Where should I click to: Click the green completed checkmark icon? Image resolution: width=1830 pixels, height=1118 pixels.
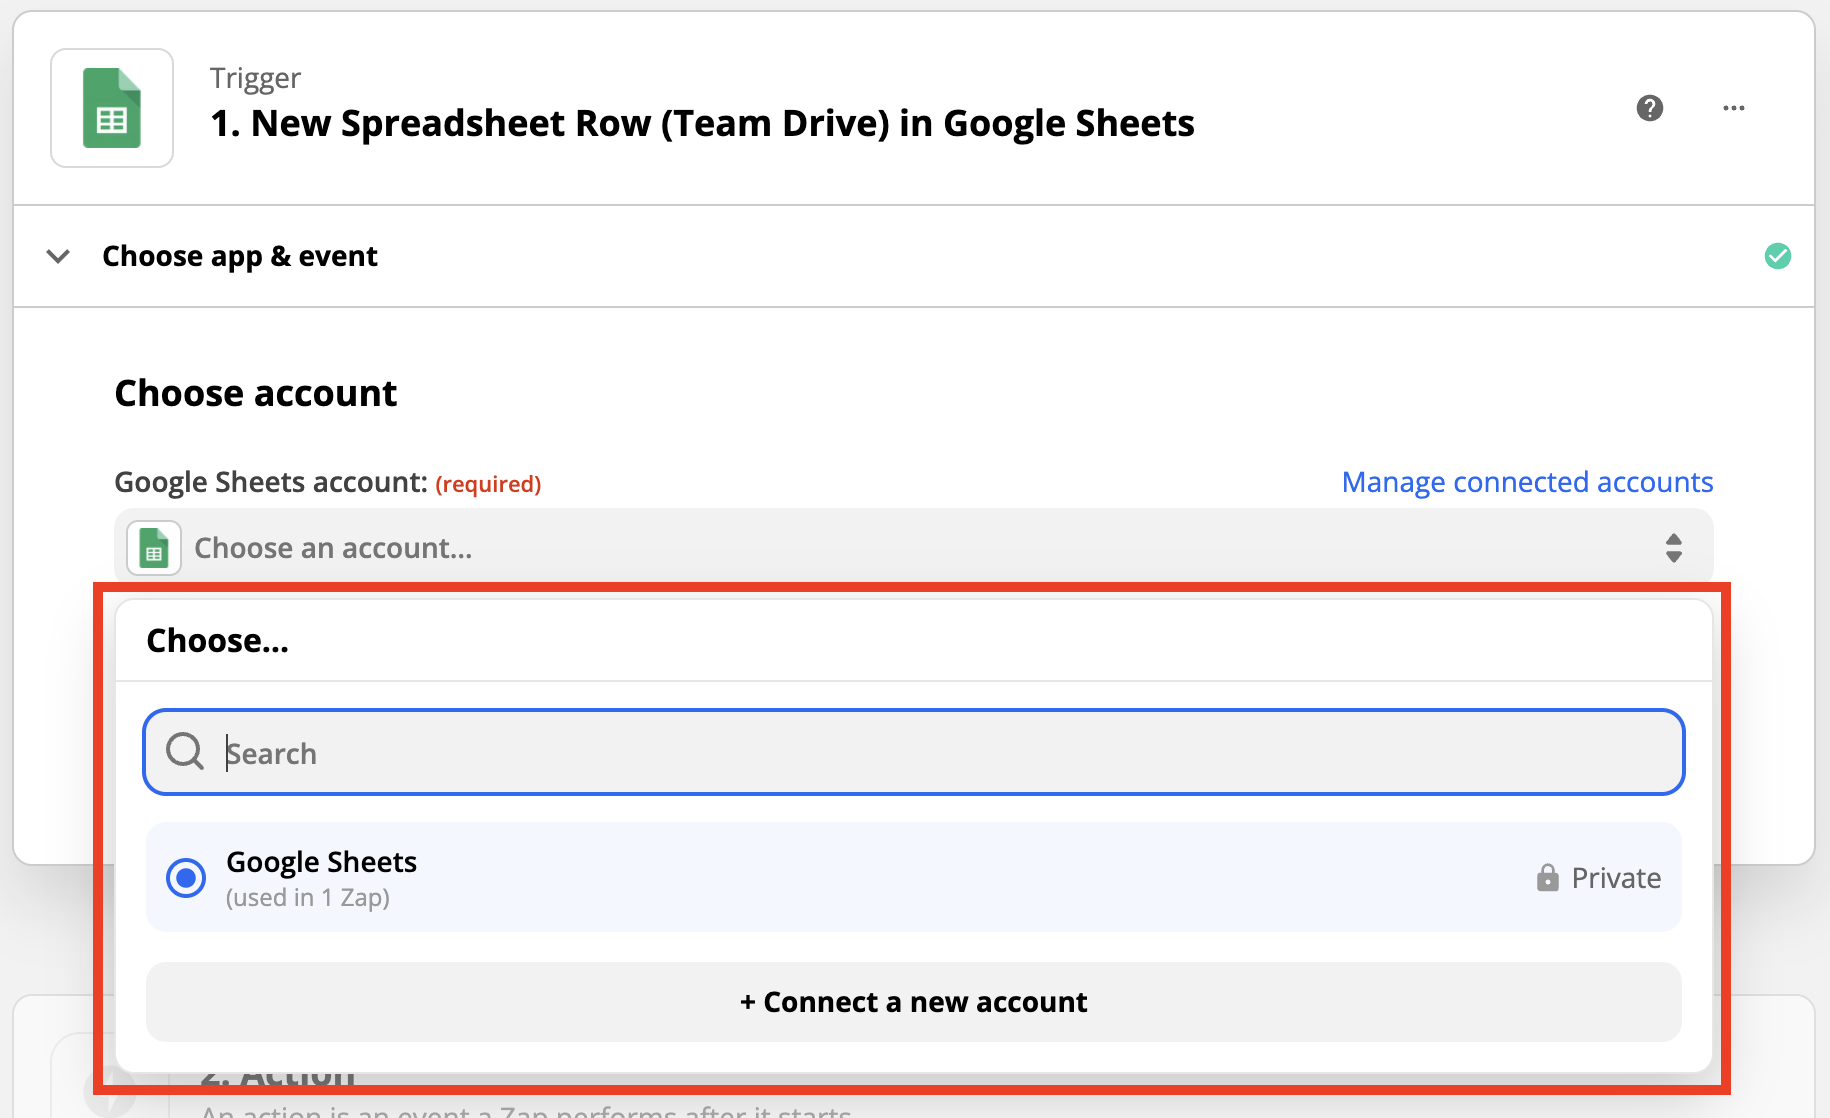pos(1778,256)
